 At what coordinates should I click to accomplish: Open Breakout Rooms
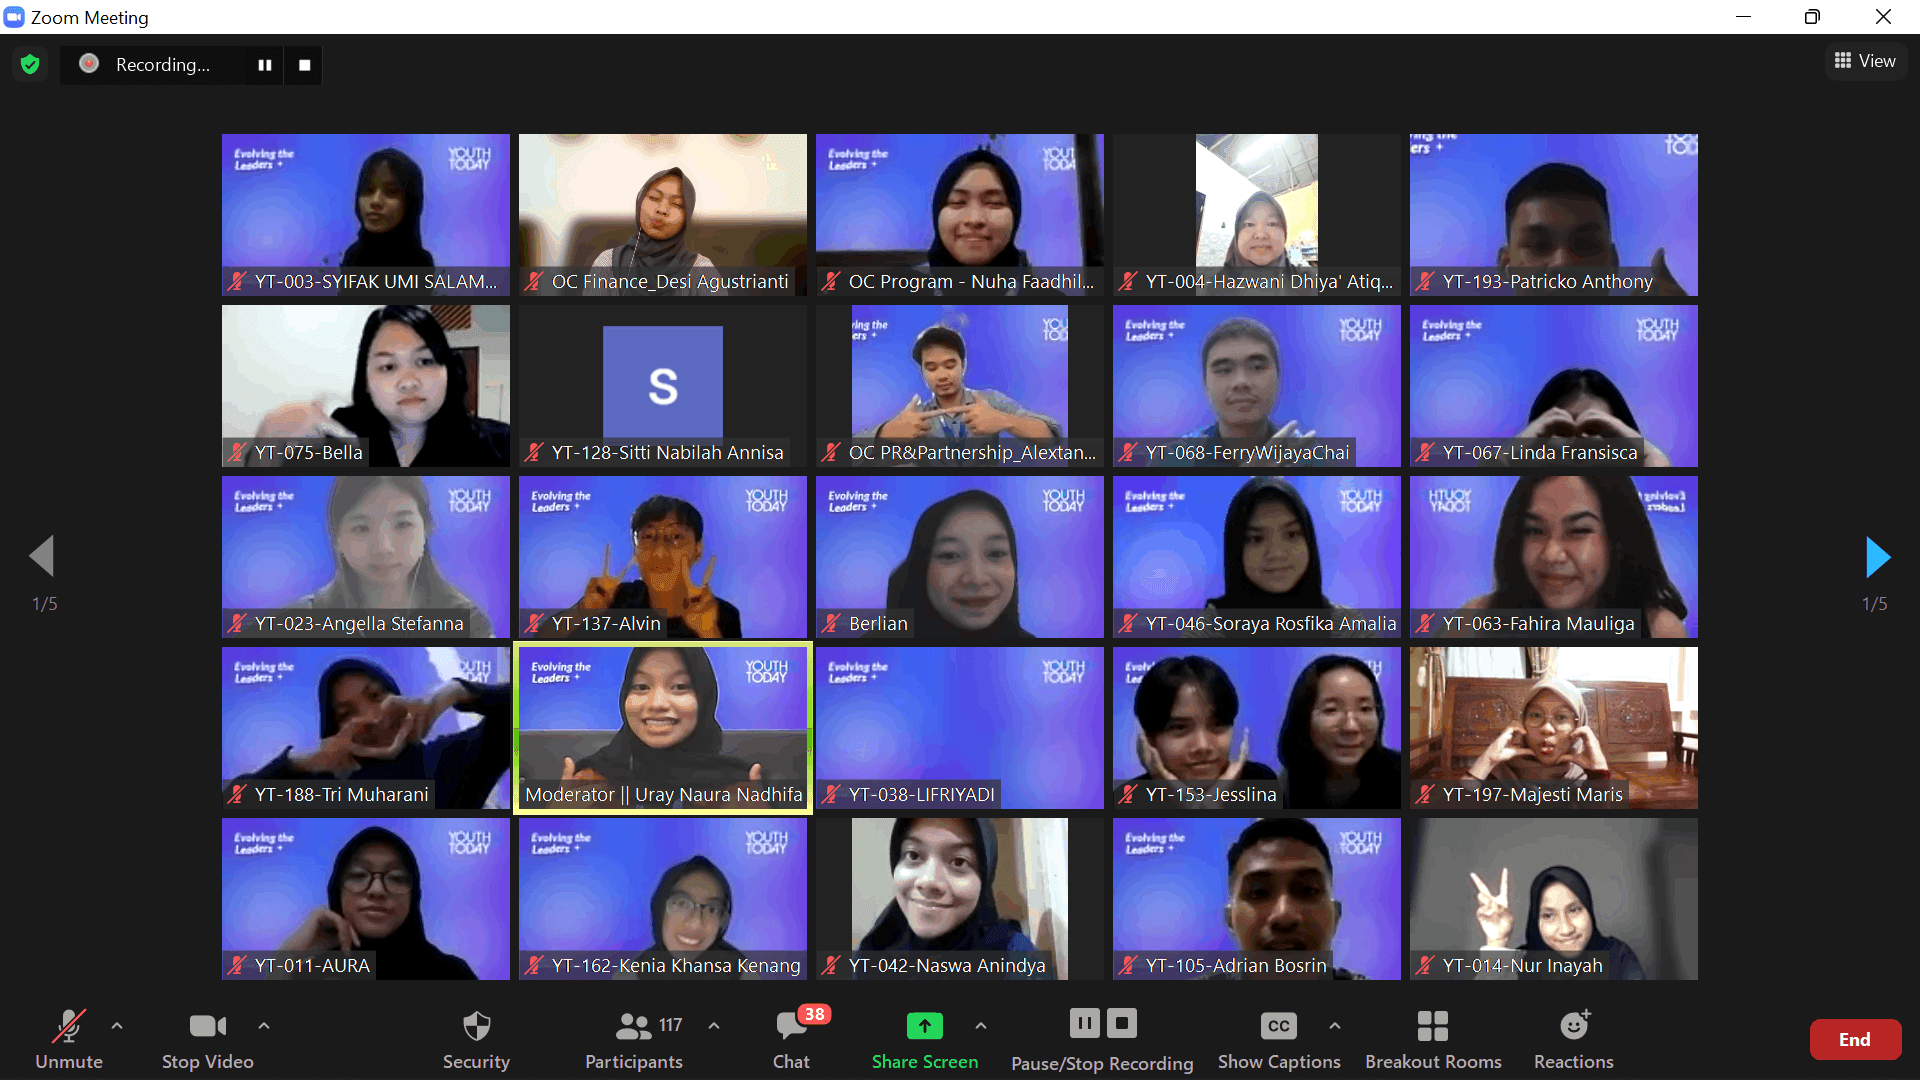click(1432, 1027)
